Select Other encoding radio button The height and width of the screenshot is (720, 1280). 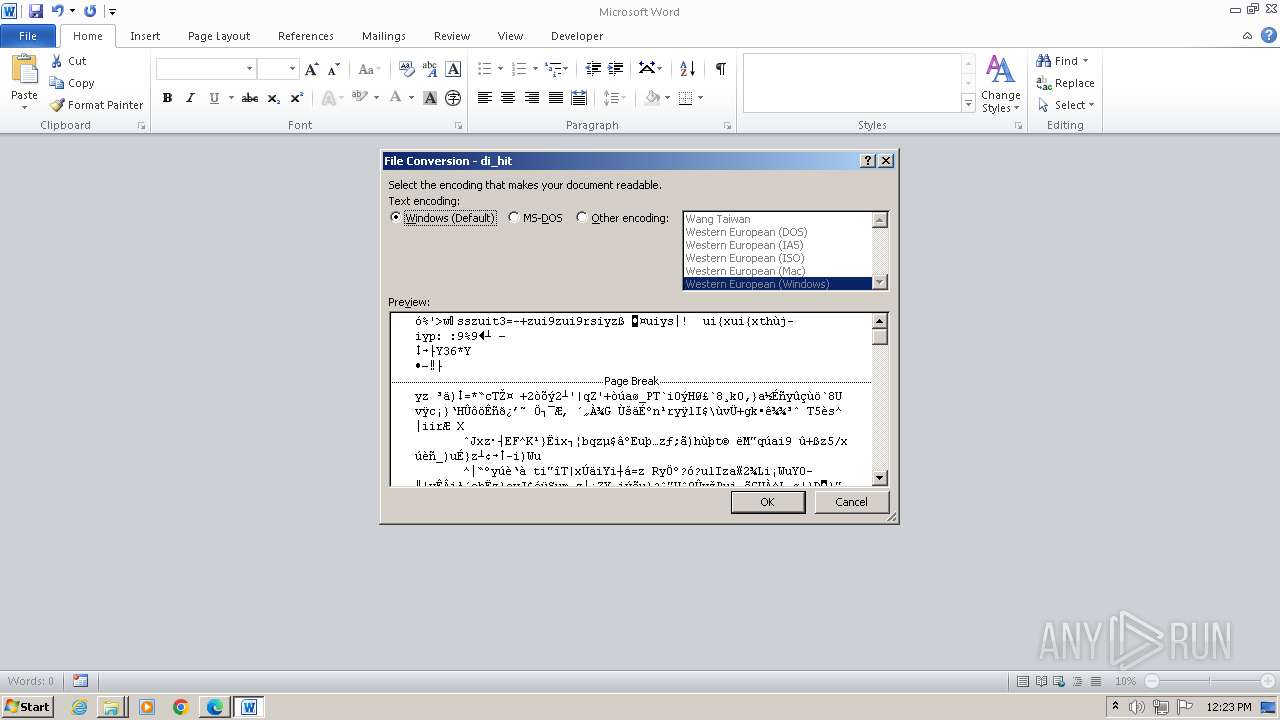[x=582, y=218]
